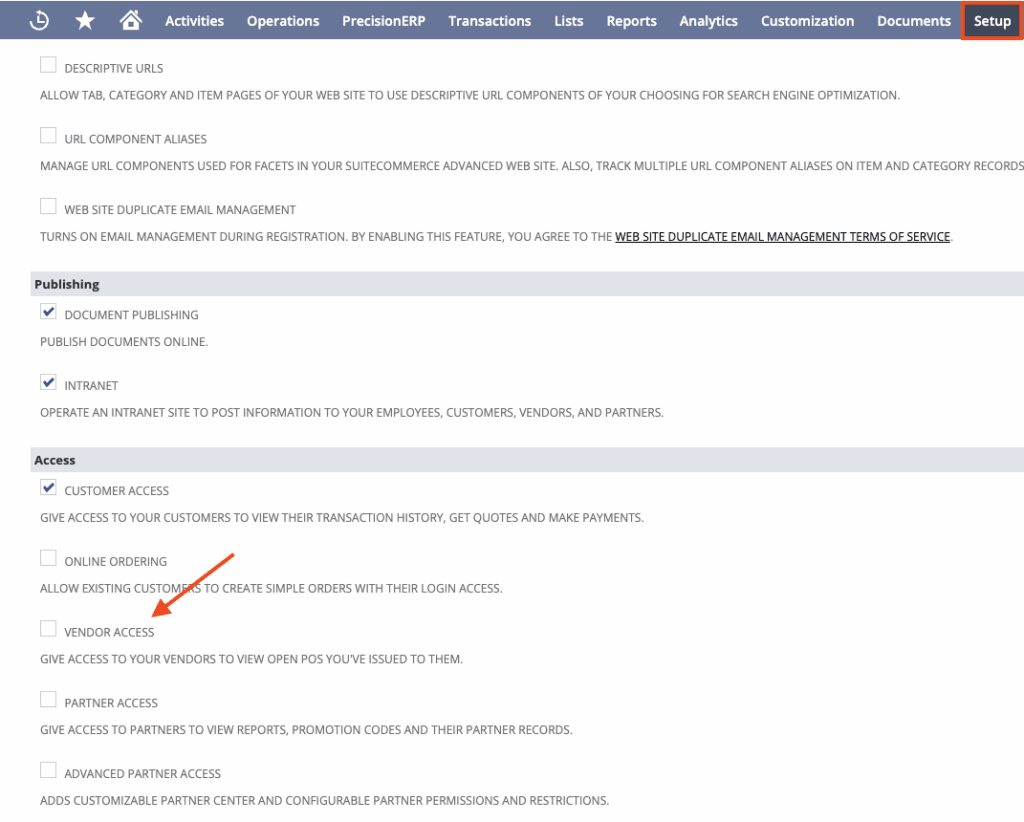Screen dimensions: 1024x822
Task: Open the Documents menu
Action: point(914,21)
